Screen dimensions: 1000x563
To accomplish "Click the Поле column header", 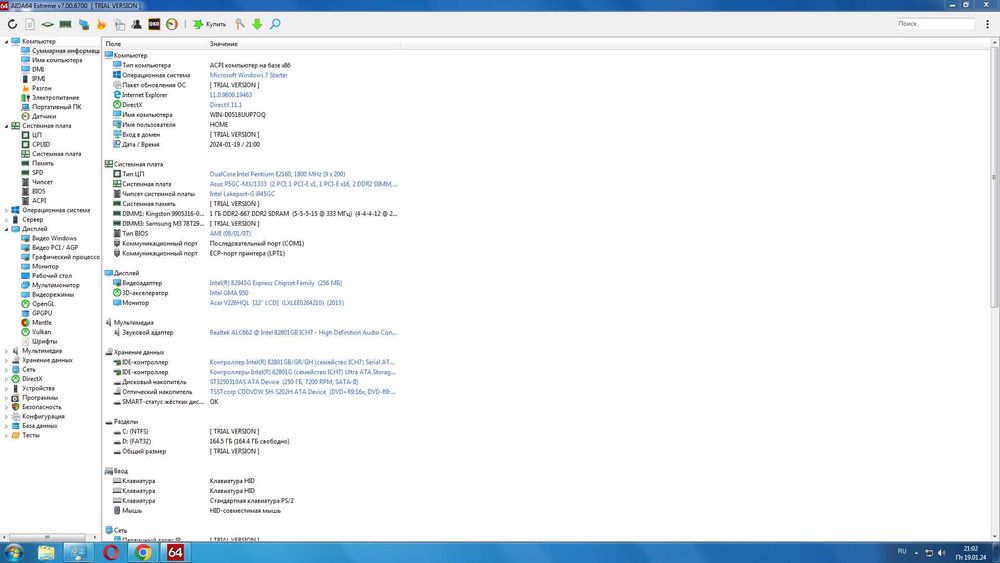I will click(x=155, y=44).
